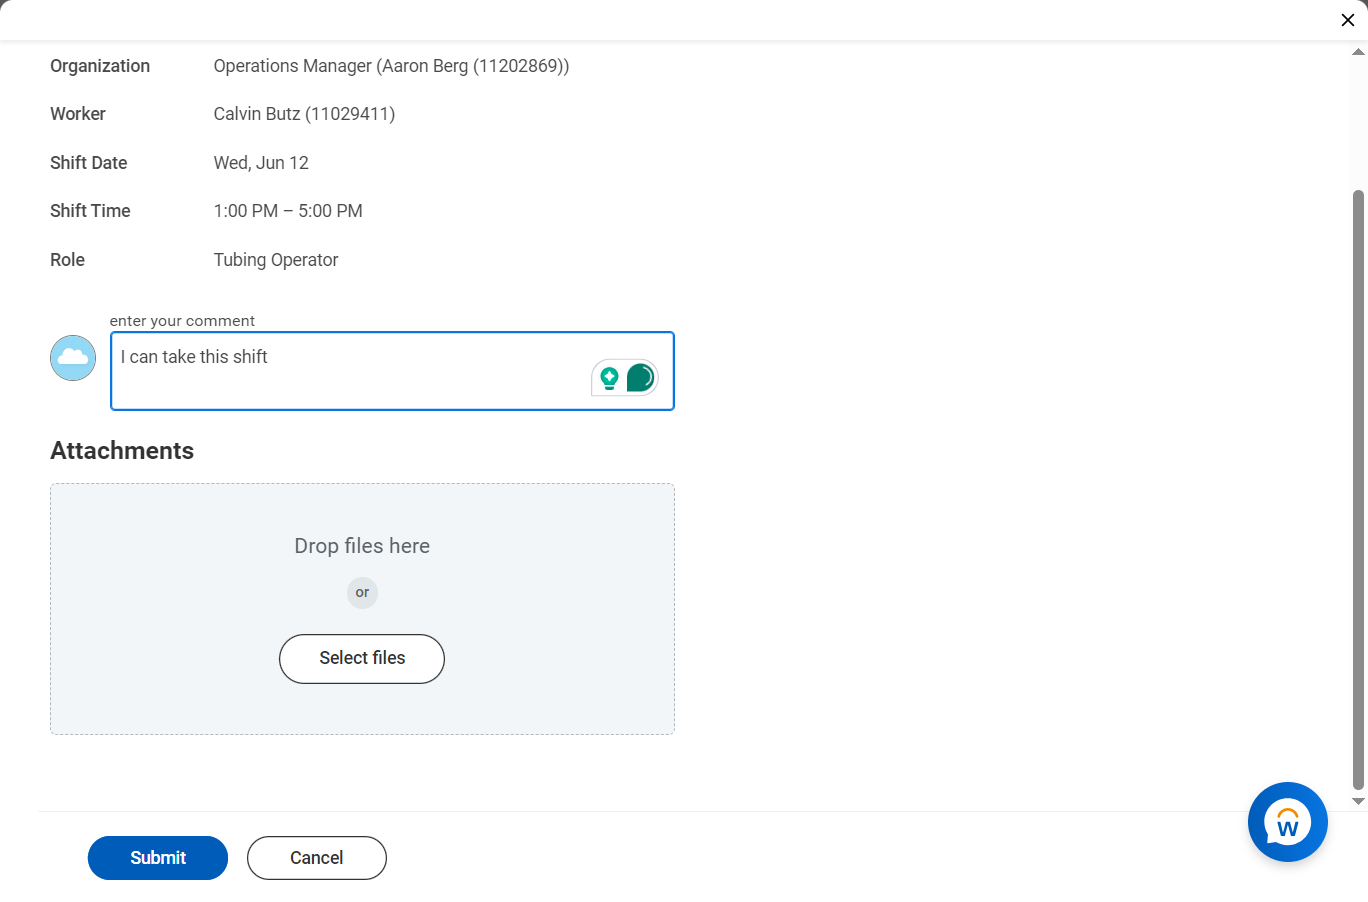
Task: Focus the comment text field
Action: pos(392,371)
